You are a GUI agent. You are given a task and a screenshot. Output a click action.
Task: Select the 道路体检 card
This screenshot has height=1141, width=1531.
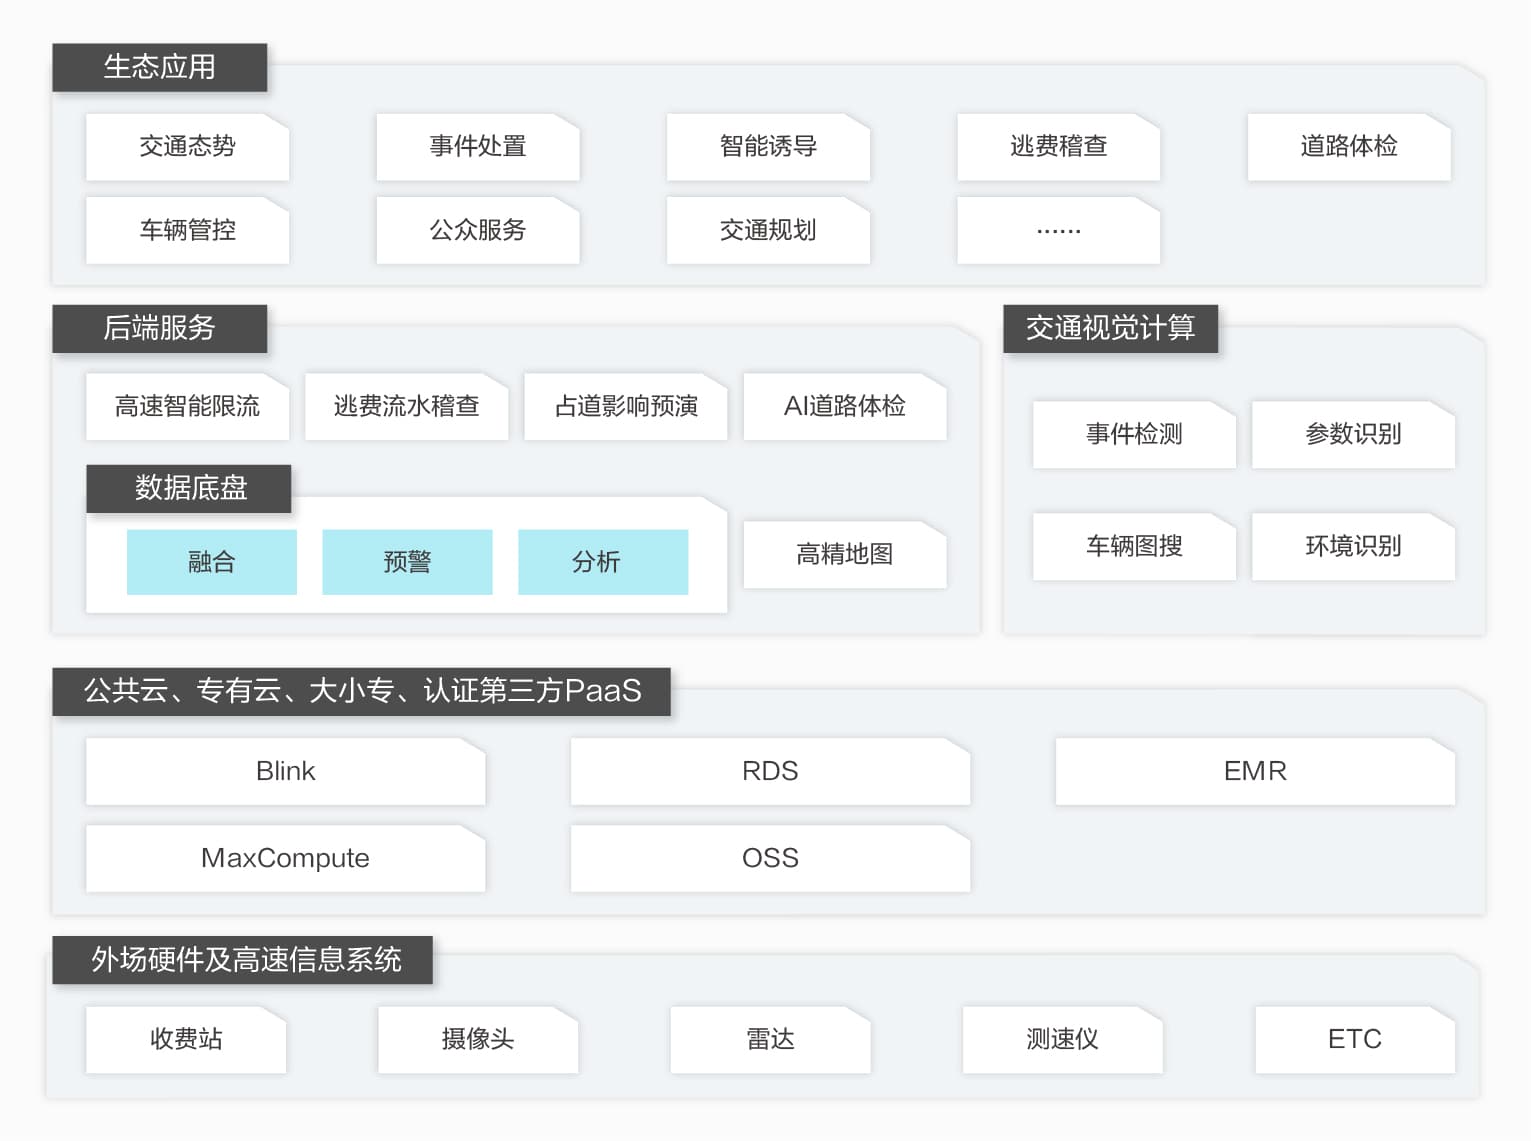coord(1348,147)
